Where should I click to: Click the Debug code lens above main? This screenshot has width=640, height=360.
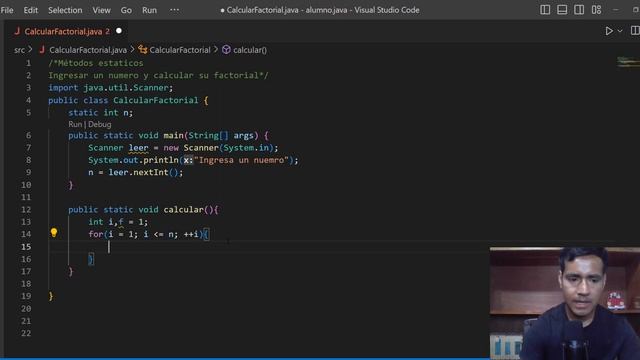tap(100, 124)
